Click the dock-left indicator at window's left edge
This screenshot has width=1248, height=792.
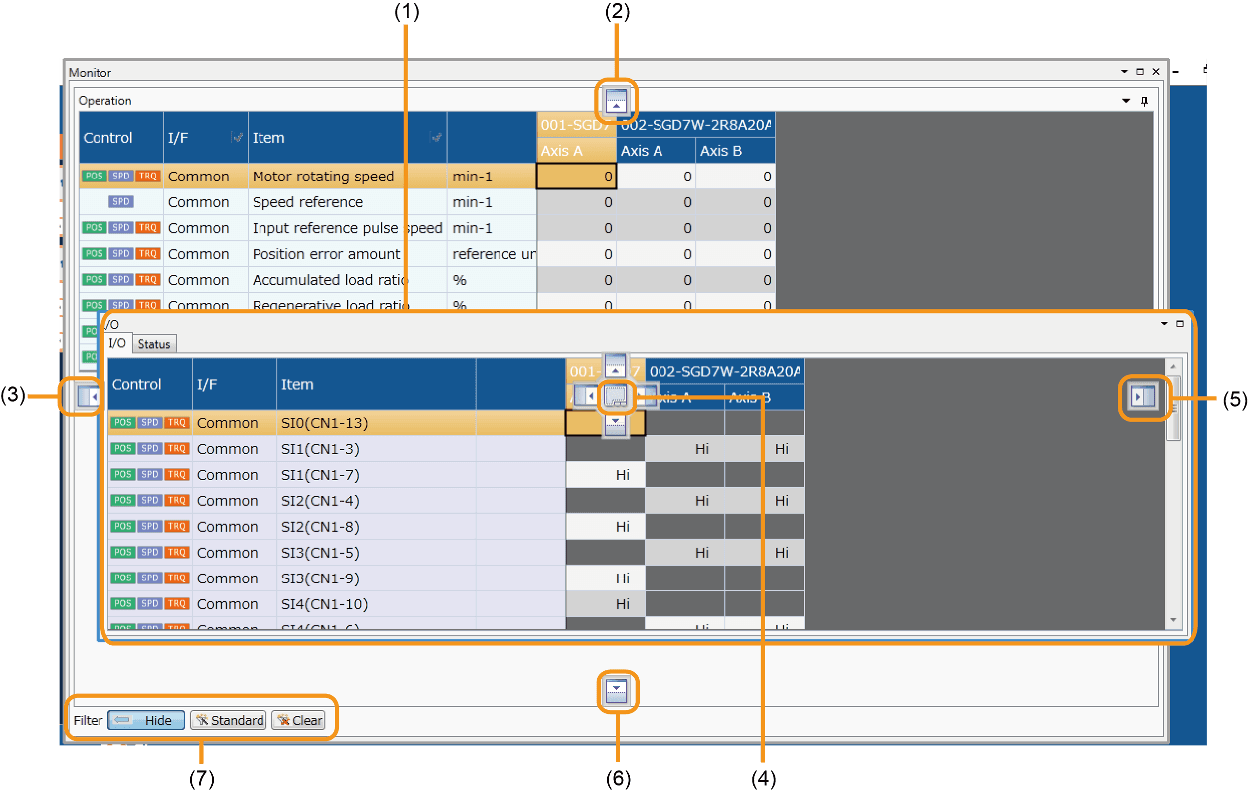[88, 397]
